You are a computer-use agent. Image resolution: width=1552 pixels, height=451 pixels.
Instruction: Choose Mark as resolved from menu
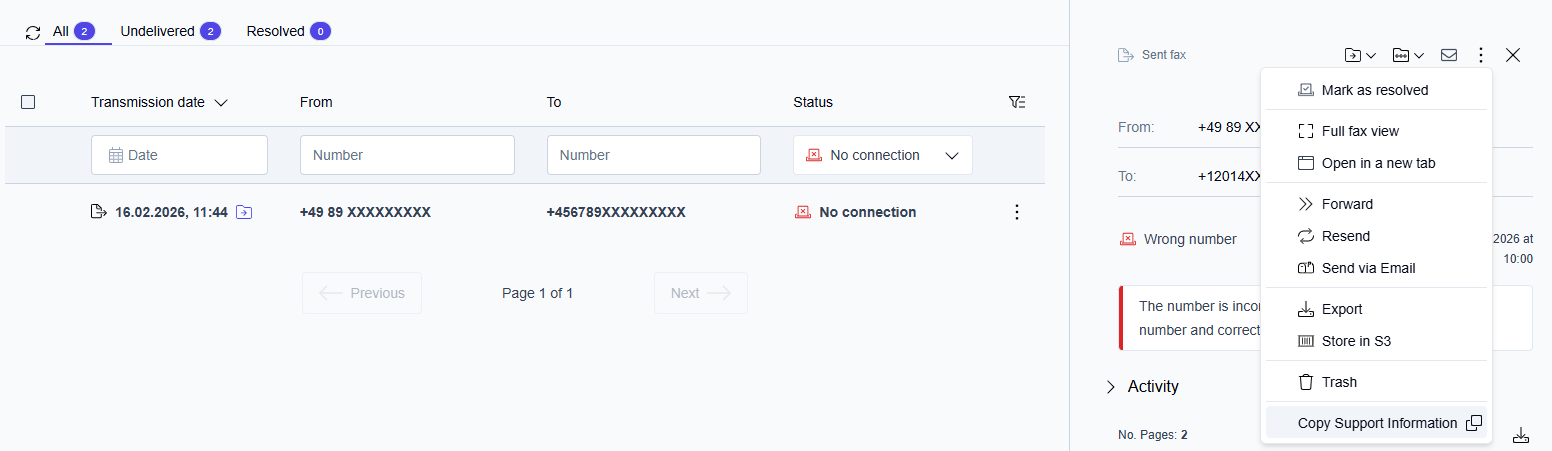[x=1376, y=90]
